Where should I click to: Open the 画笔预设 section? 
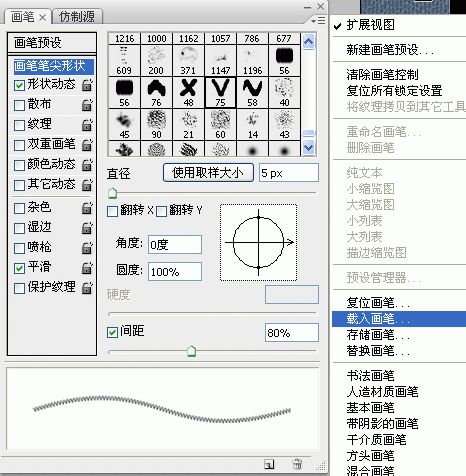(52, 43)
